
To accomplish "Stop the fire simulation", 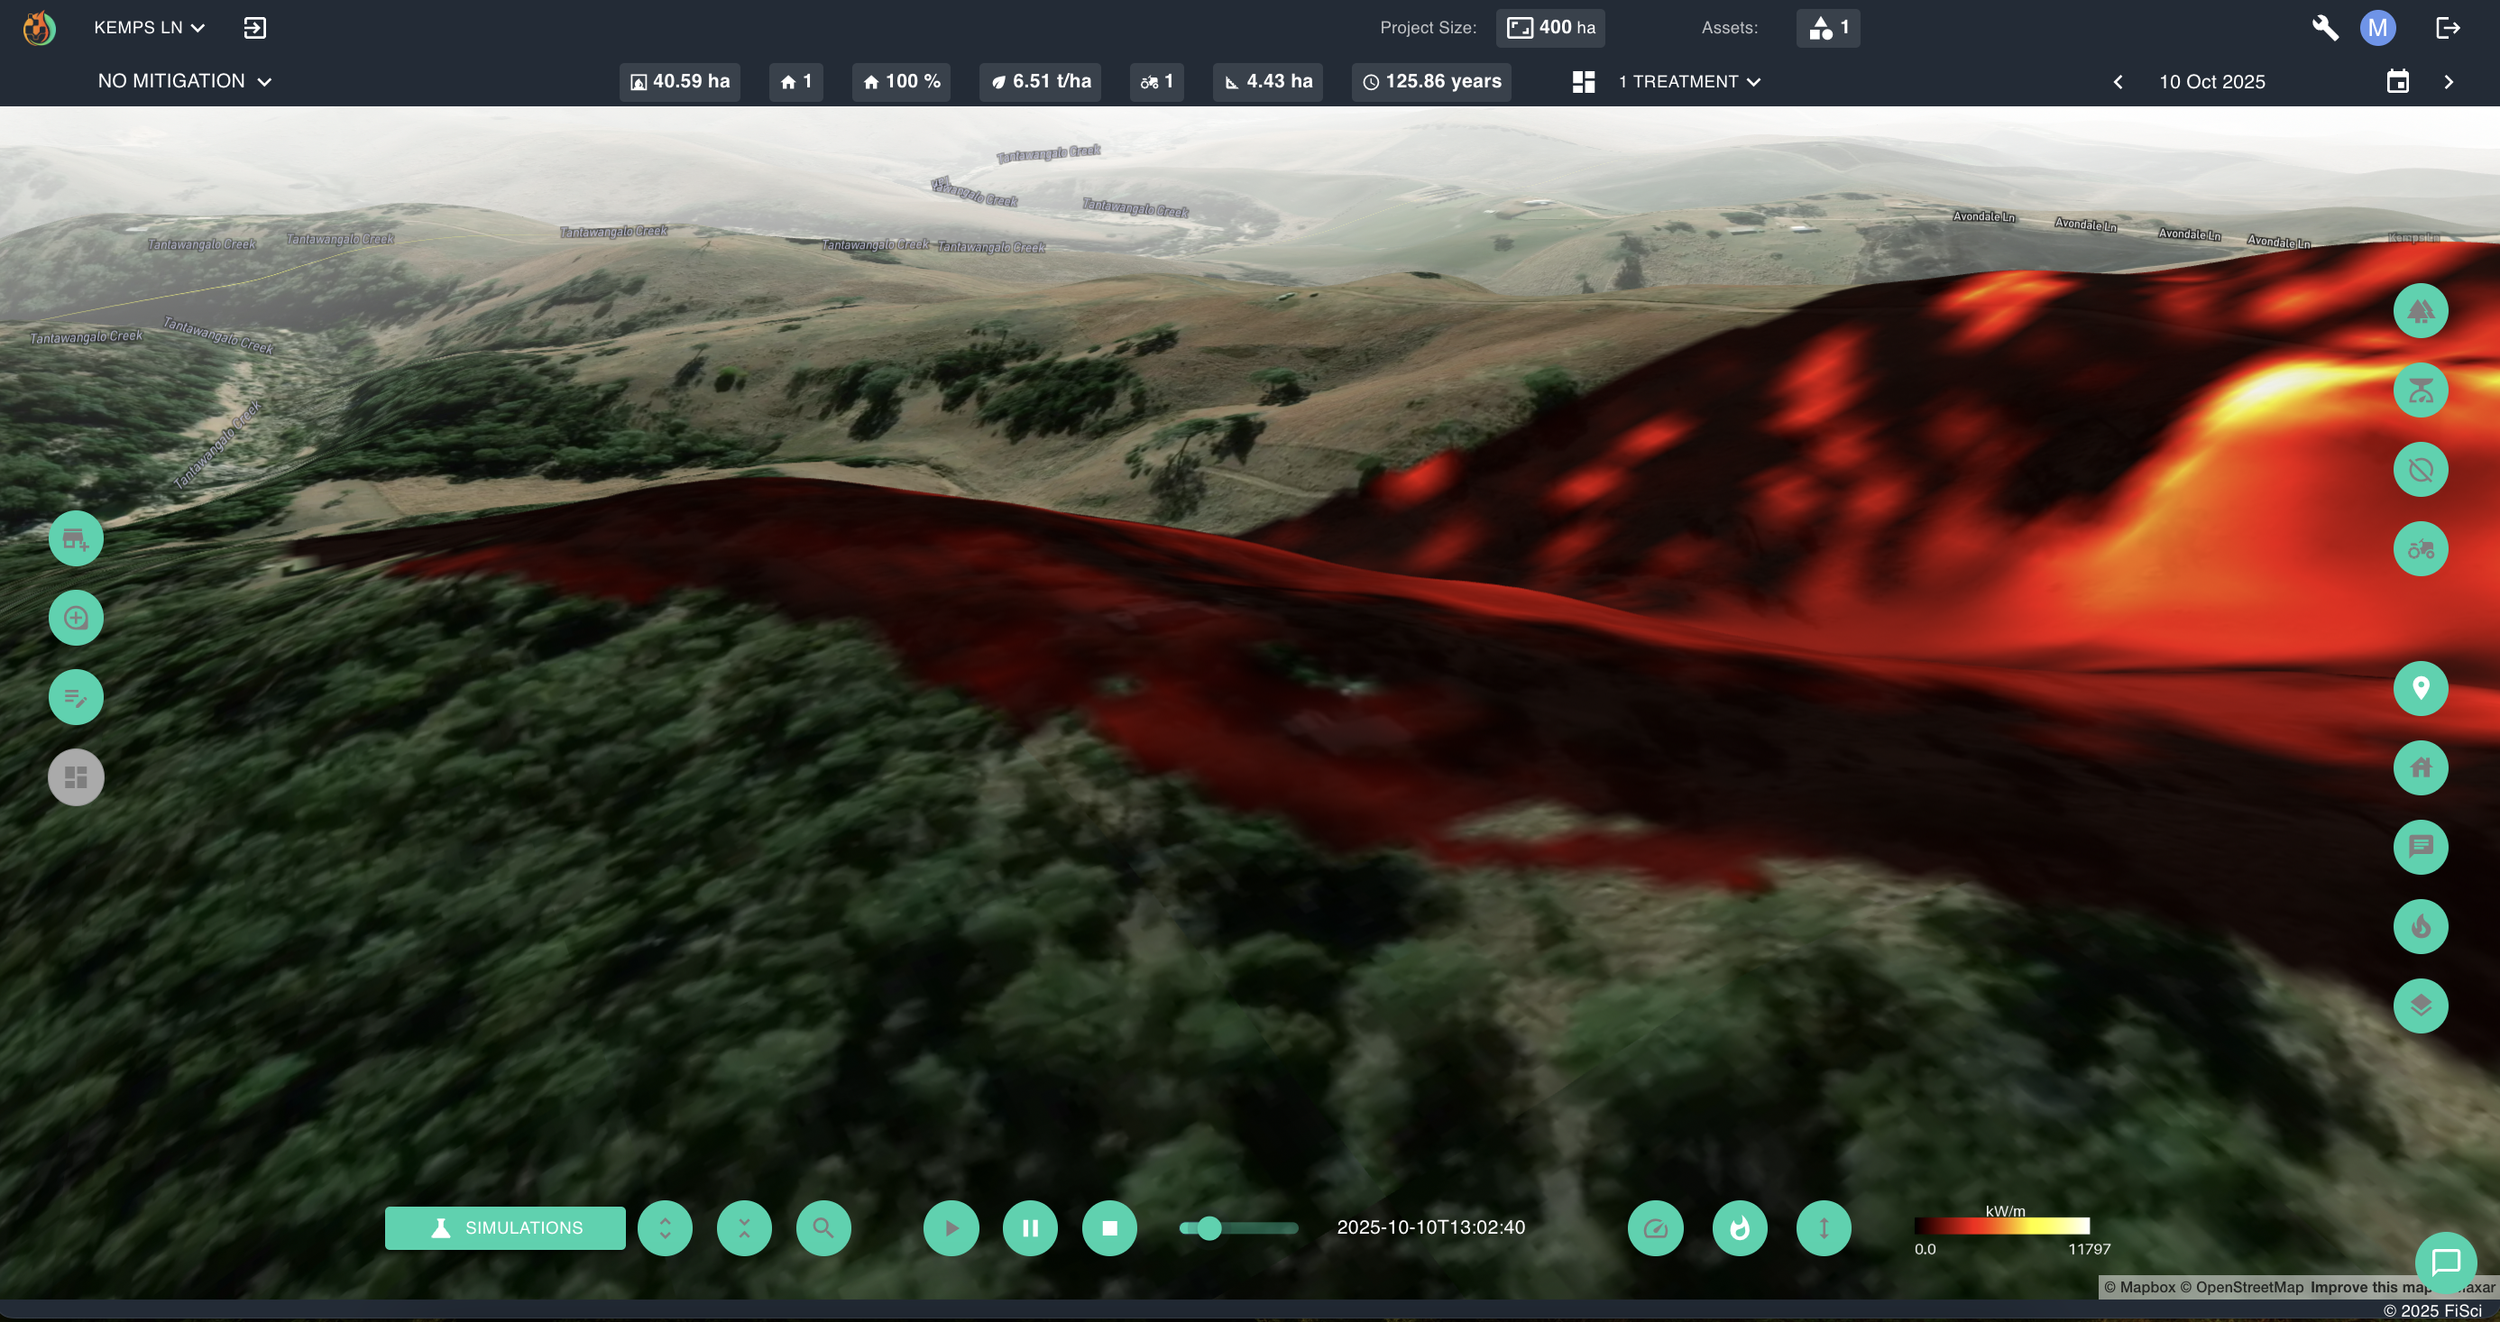I will pos(1109,1228).
